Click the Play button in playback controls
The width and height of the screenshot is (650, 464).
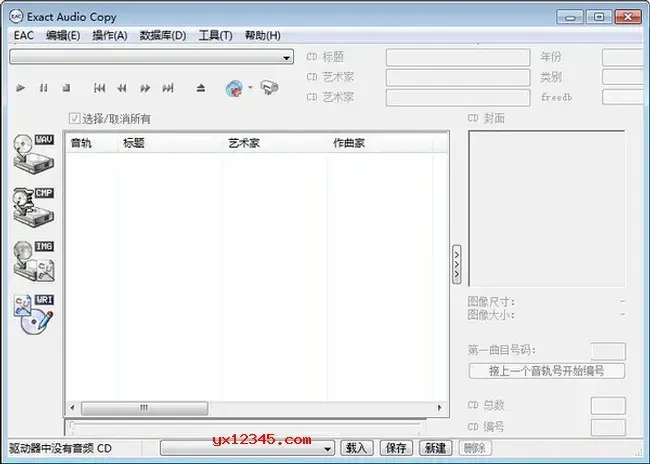(20, 88)
